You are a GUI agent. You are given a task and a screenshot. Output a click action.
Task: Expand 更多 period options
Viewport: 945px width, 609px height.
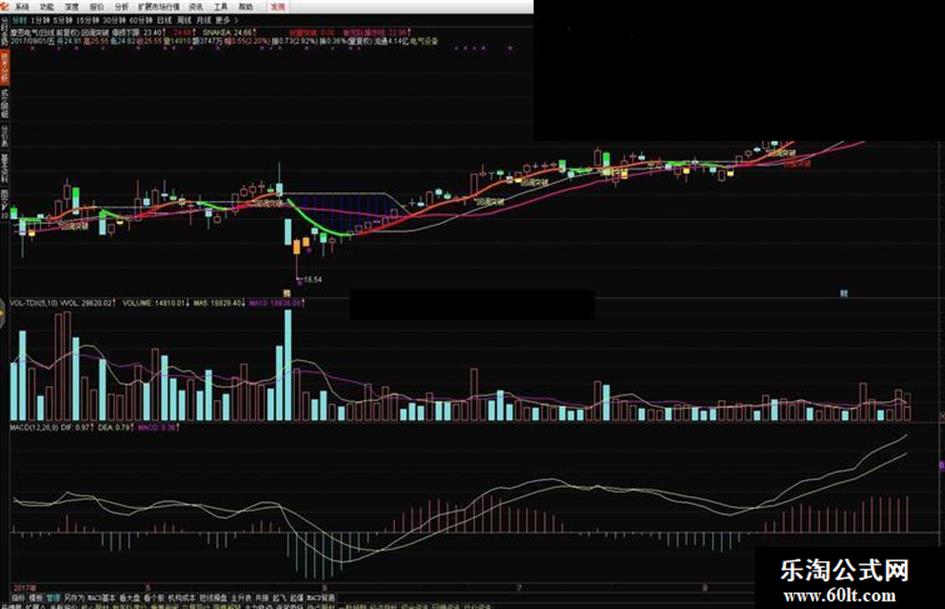pos(225,21)
